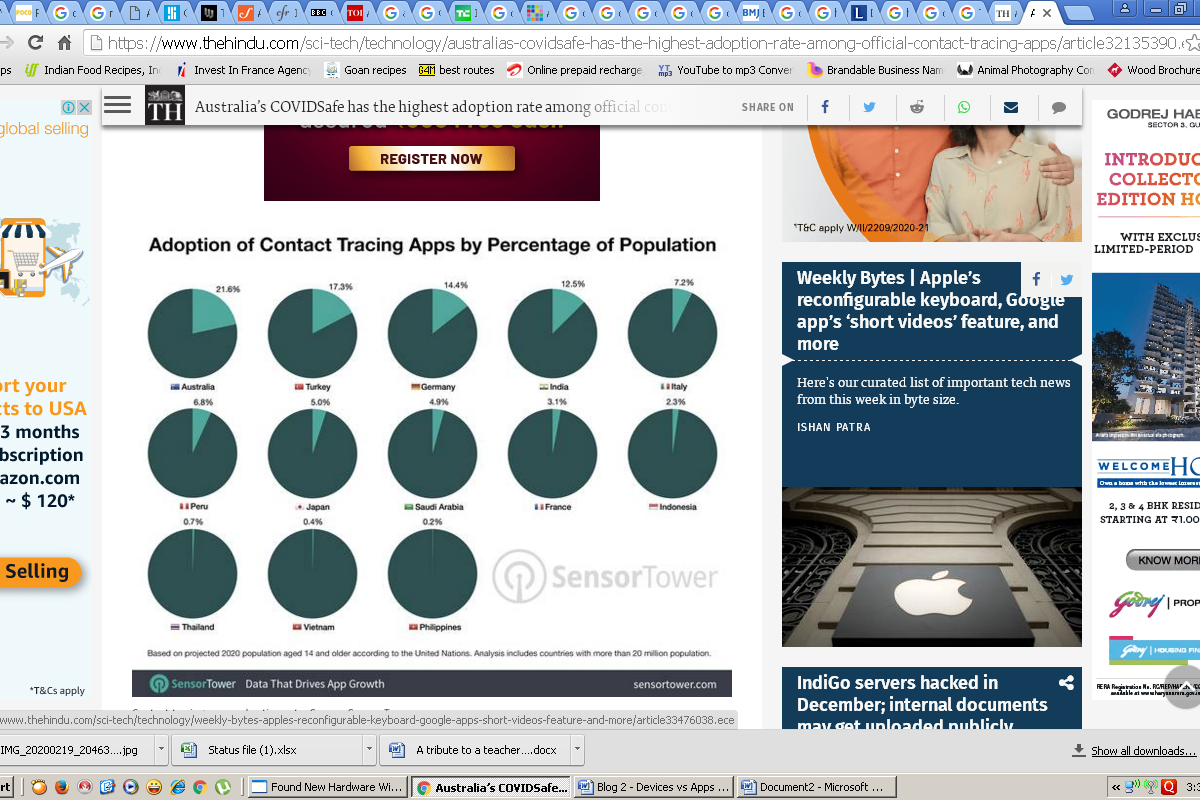Image resolution: width=1200 pixels, height=800 pixels.
Task: Expand Status file xlsx download options arrow
Action: coord(369,749)
